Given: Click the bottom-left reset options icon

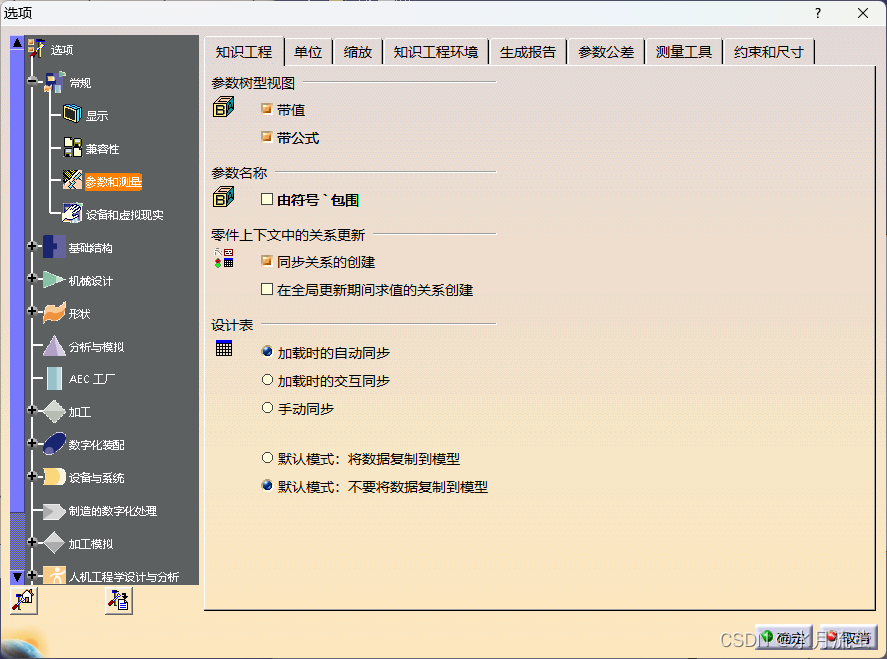Looking at the screenshot, I should click(x=22, y=600).
